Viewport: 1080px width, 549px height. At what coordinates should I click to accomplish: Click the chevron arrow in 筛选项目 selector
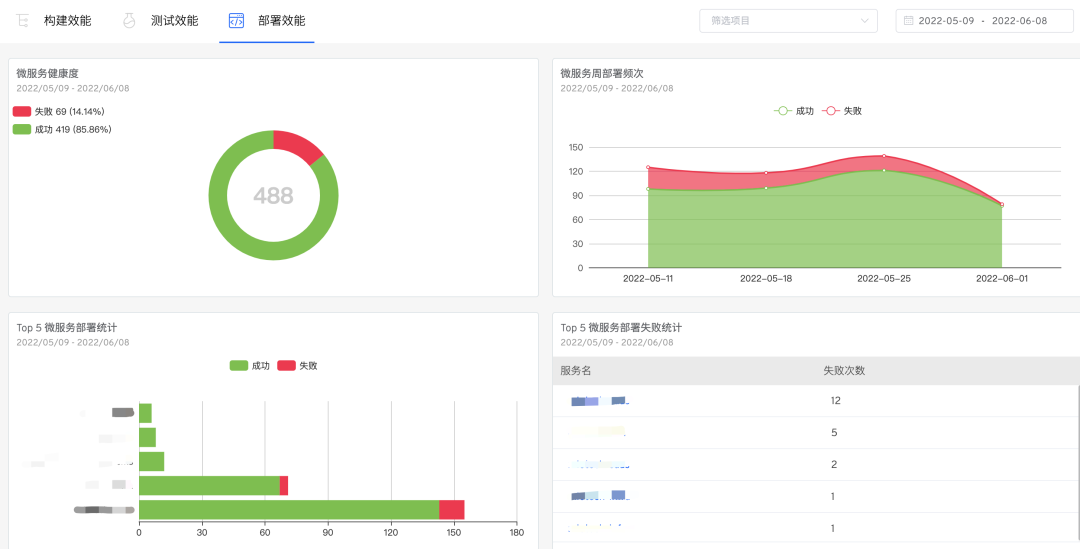[864, 21]
